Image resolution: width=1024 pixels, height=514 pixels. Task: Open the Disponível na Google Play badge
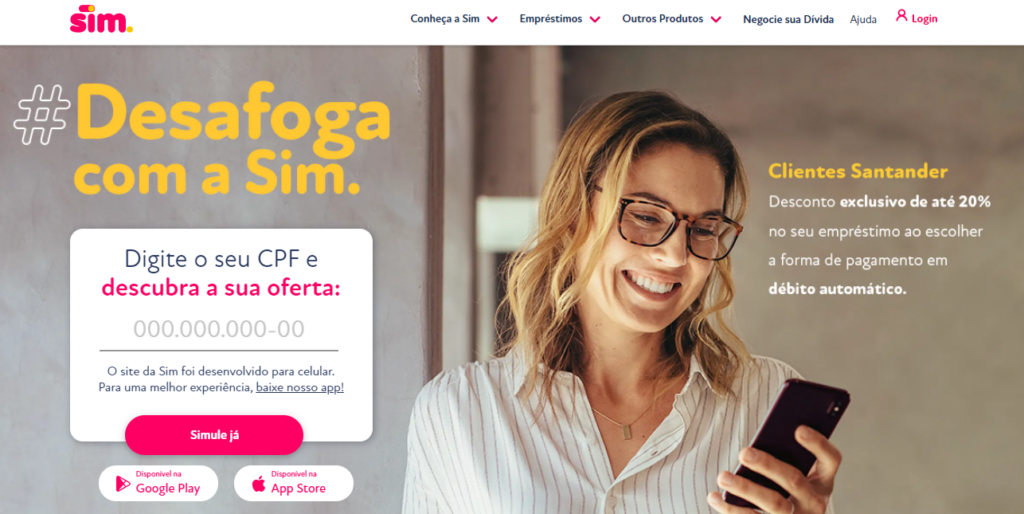[158, 483]
